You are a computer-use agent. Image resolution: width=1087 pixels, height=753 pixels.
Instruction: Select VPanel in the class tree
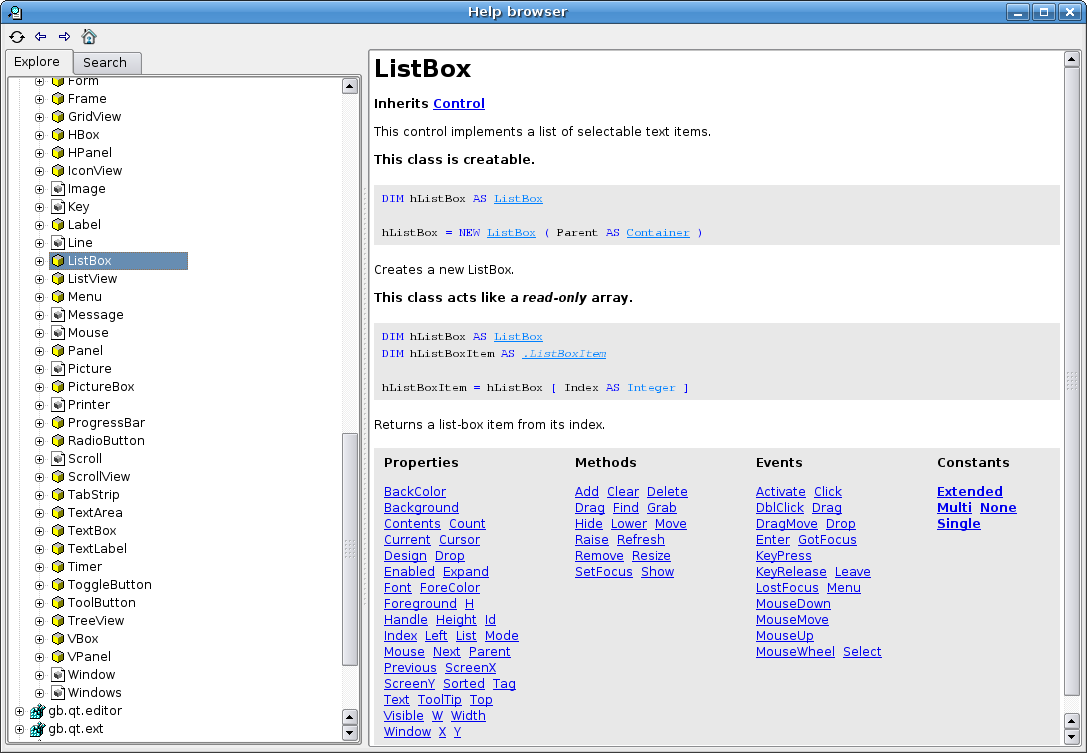(89, 657)
